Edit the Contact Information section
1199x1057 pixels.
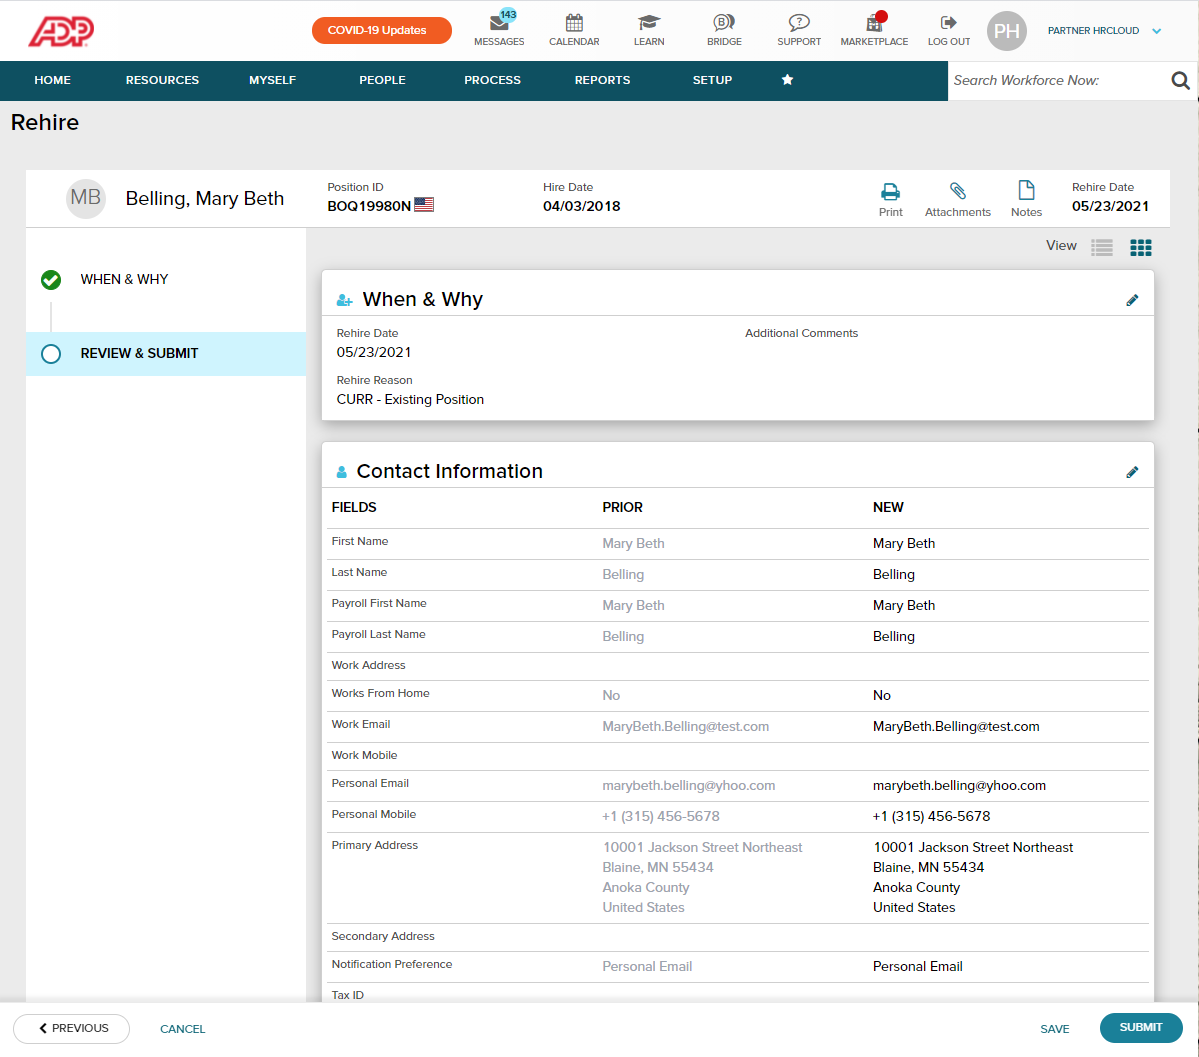[x=1132, y=471]
